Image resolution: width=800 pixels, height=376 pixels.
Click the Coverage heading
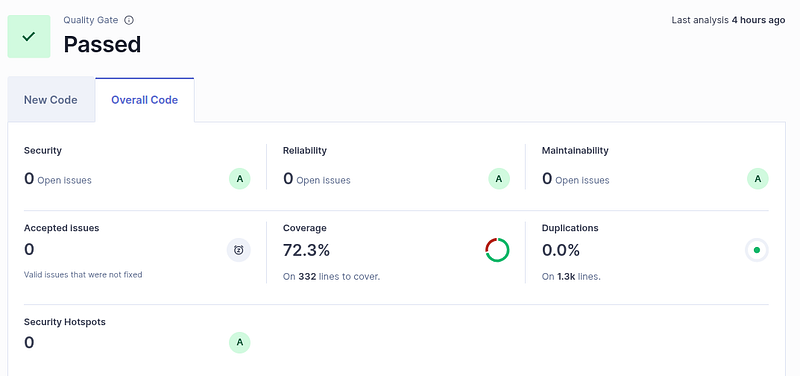(305, 228)
